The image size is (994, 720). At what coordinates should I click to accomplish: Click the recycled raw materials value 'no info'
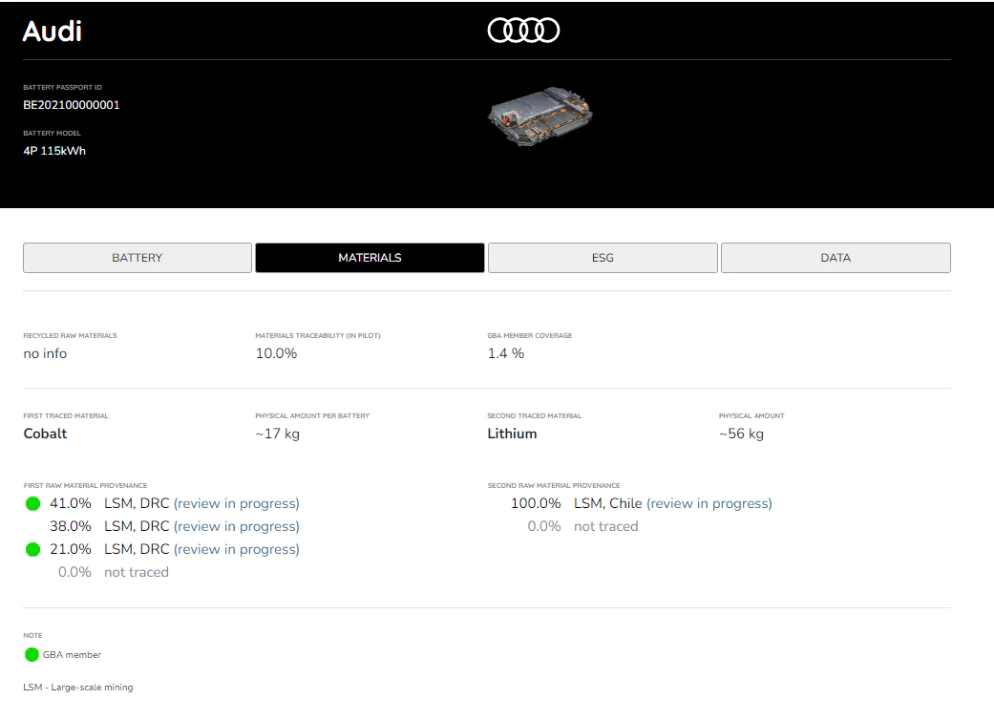(45, 354)
